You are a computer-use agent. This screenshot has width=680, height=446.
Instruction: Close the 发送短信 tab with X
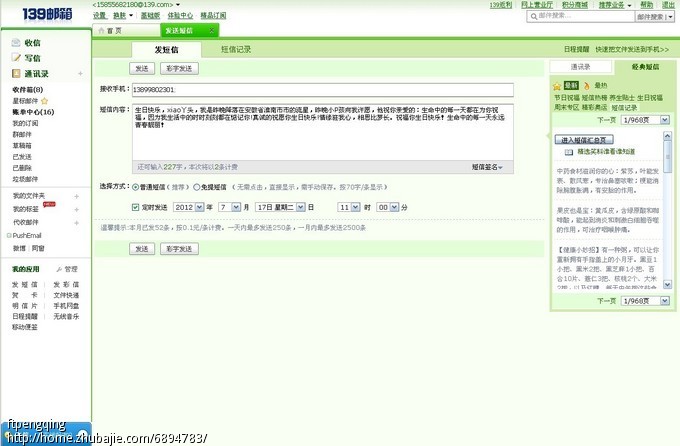211,30
